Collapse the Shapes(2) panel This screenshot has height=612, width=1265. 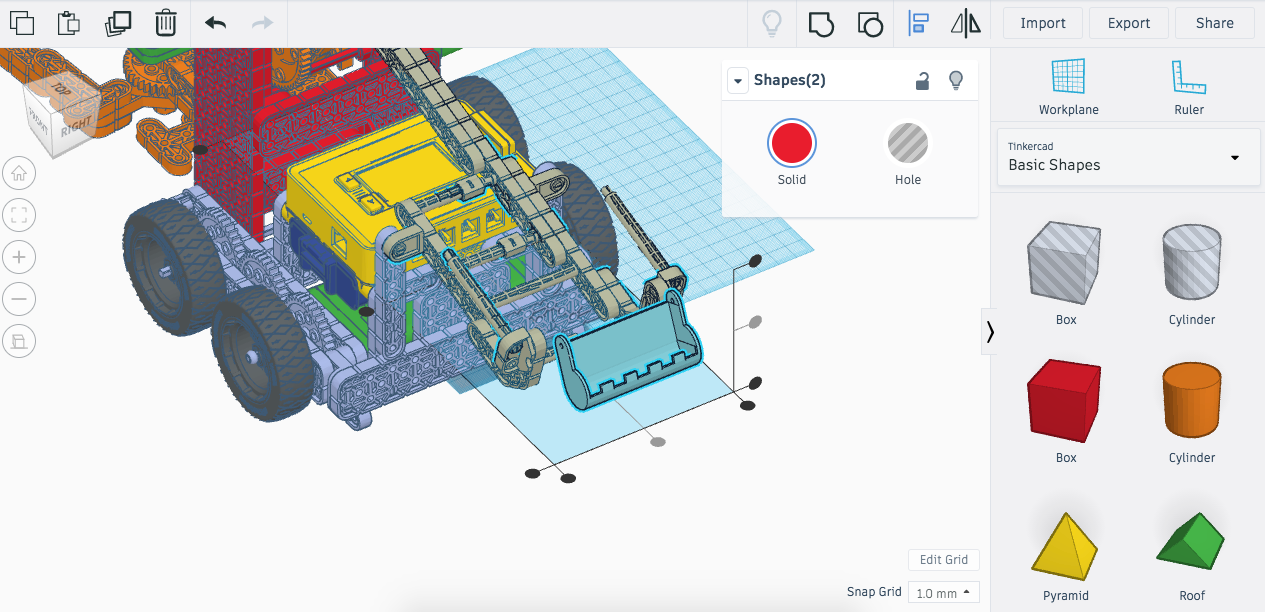737,80
